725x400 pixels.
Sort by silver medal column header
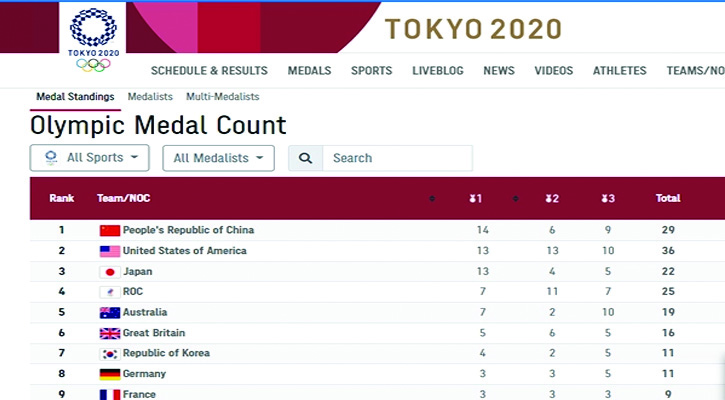click(x=551, y=198)
